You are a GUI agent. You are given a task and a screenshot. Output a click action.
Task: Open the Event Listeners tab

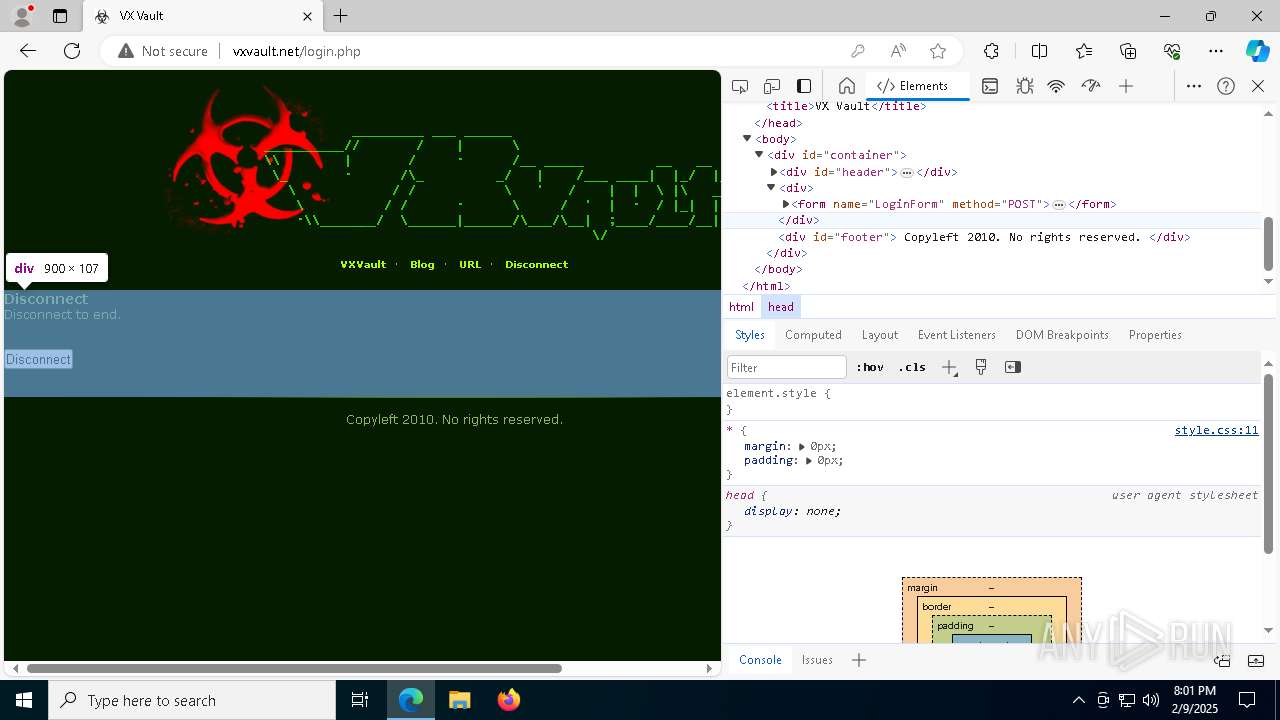point(957,335)
